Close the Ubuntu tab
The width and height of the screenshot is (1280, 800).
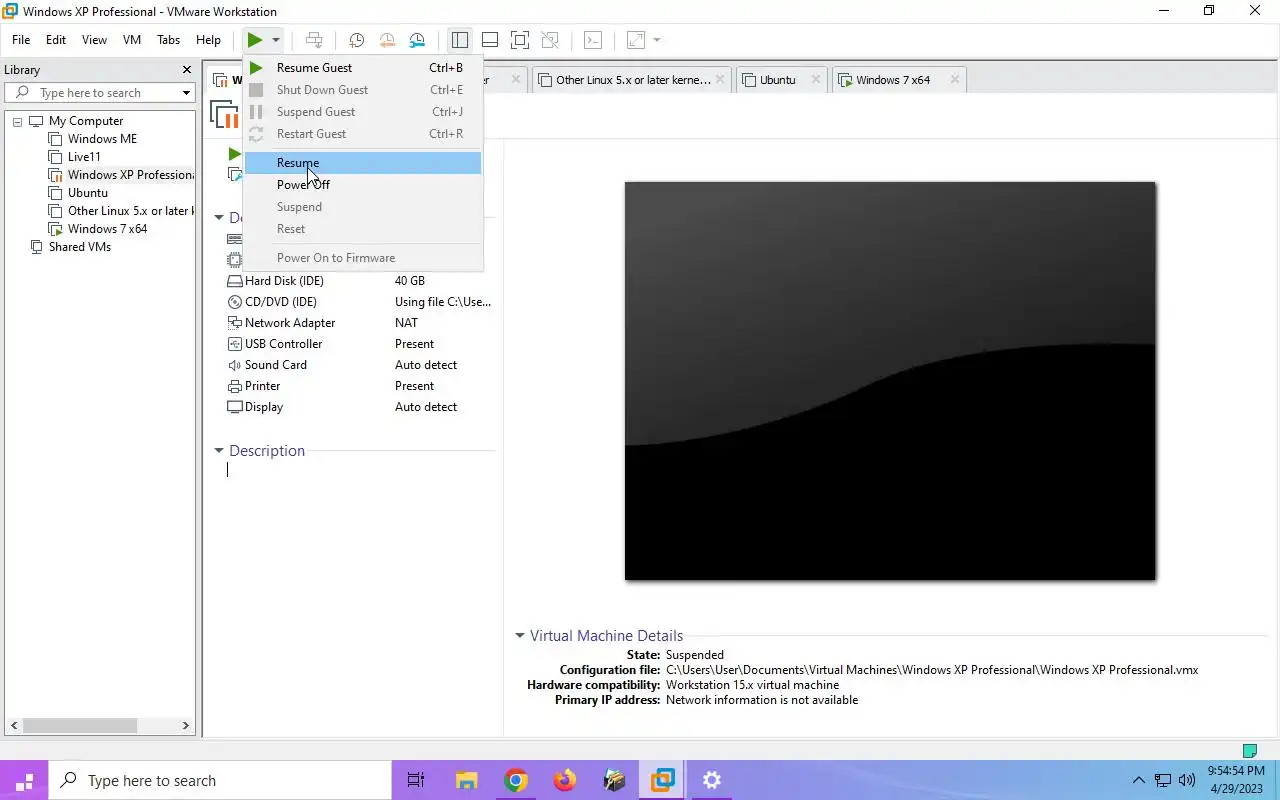coord(816,80)
